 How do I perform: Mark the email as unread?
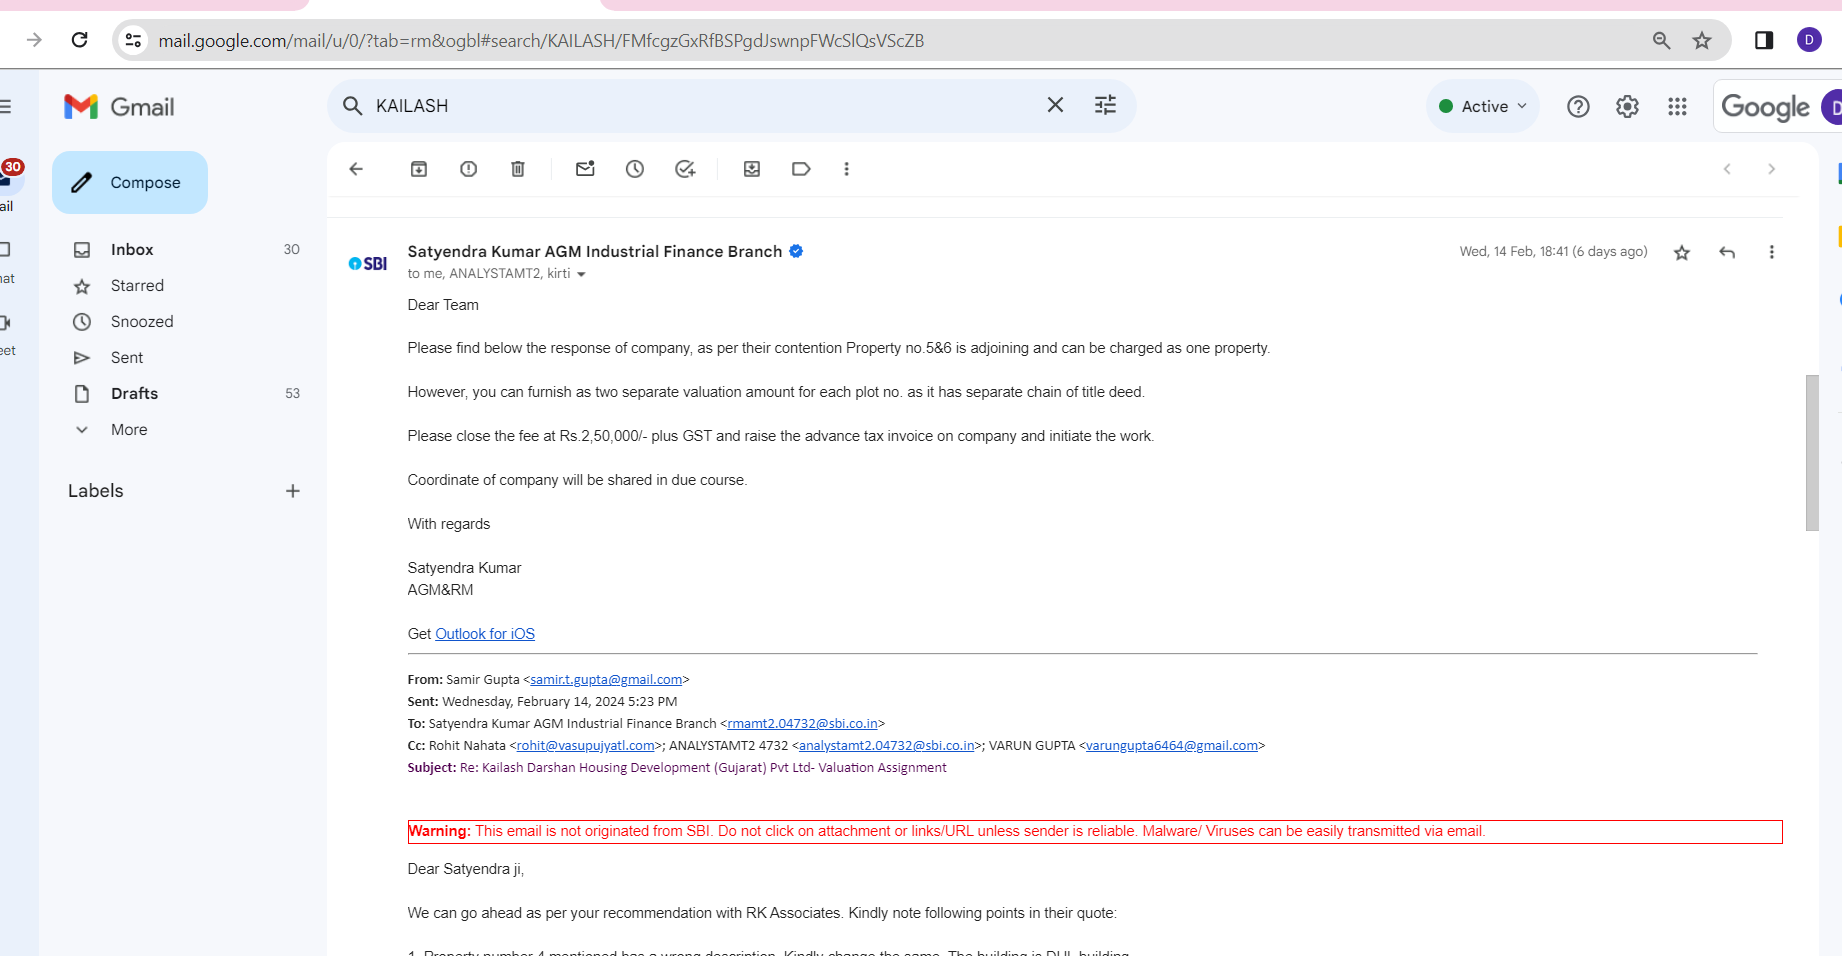click(585, 169)
